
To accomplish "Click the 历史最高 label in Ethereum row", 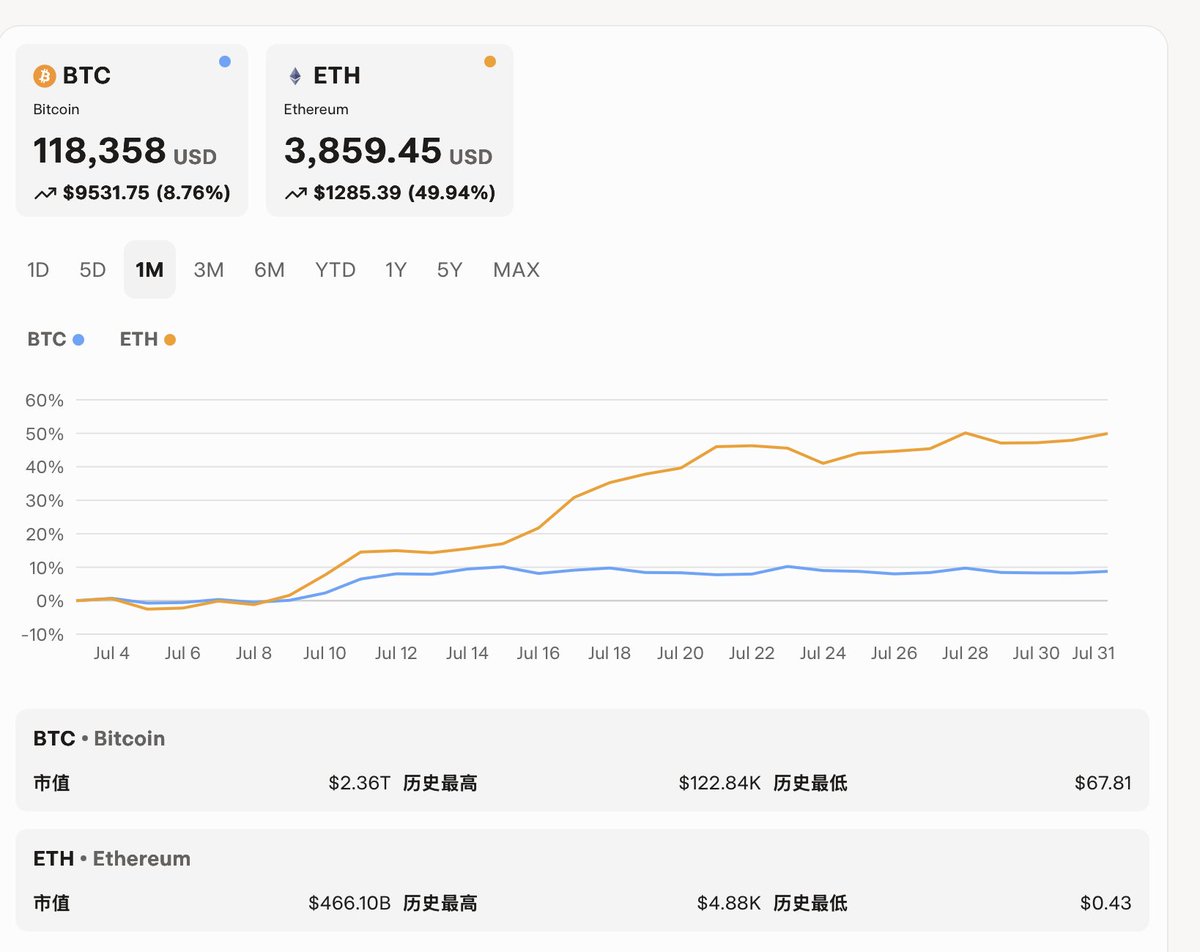I will (440, 903).
